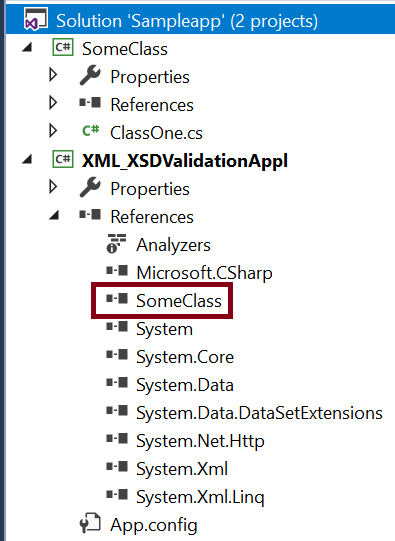The width and height of the screenshot is (395, 541).
Task: Click the Visual Studio solution icon
Action: click(35, 19)
